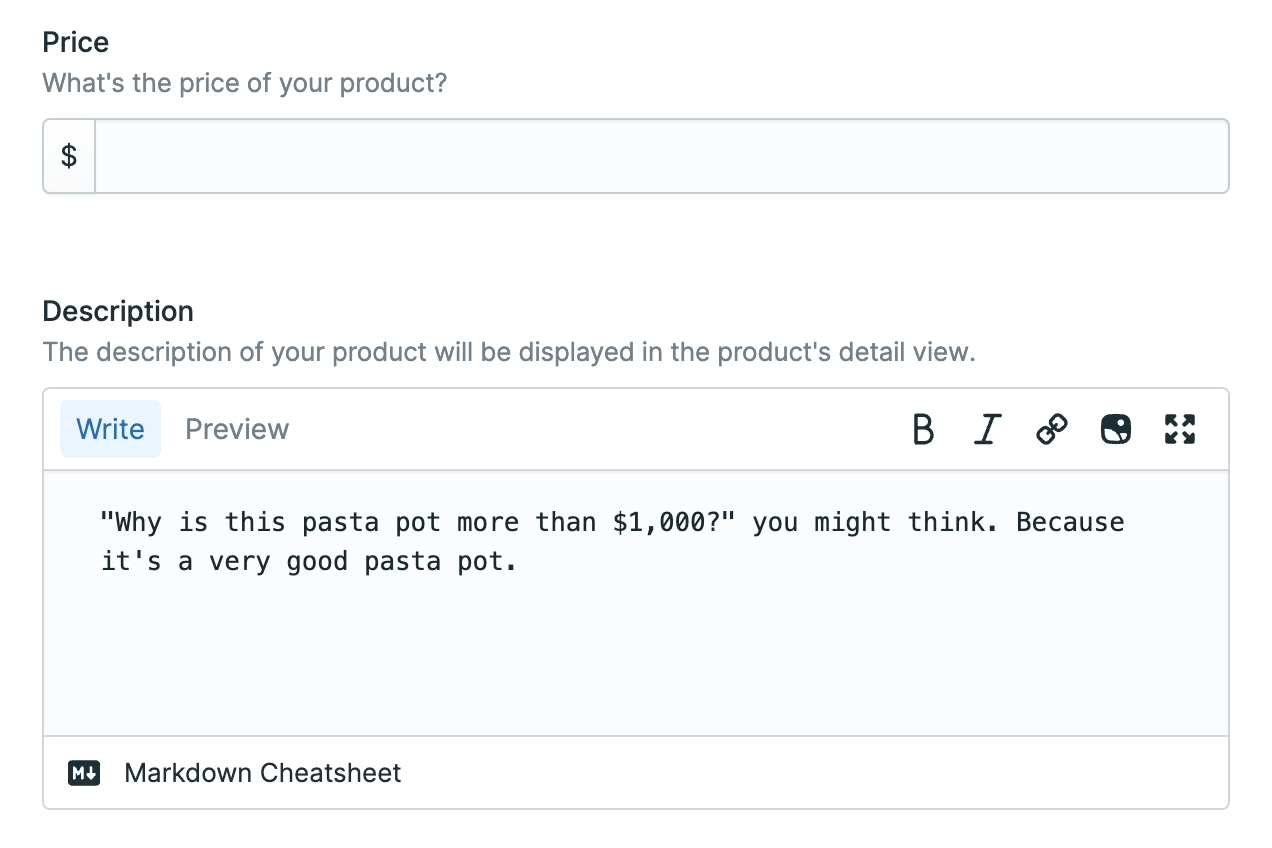This screenshot has height=848, width=1272.
Task: Click the dollar sign prefix box
Action: click(x=68, y=156)
